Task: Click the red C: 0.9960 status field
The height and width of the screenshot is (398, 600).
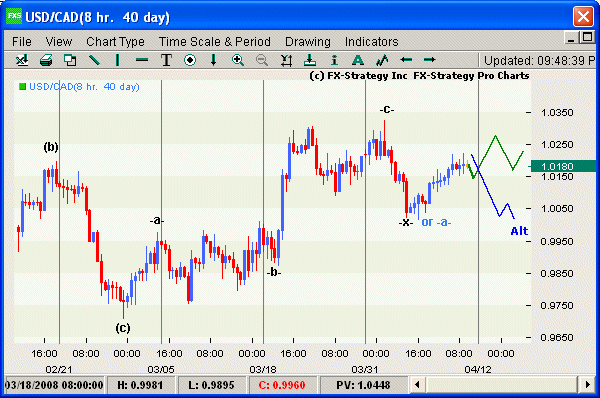Action: click(x=282, y=385)
